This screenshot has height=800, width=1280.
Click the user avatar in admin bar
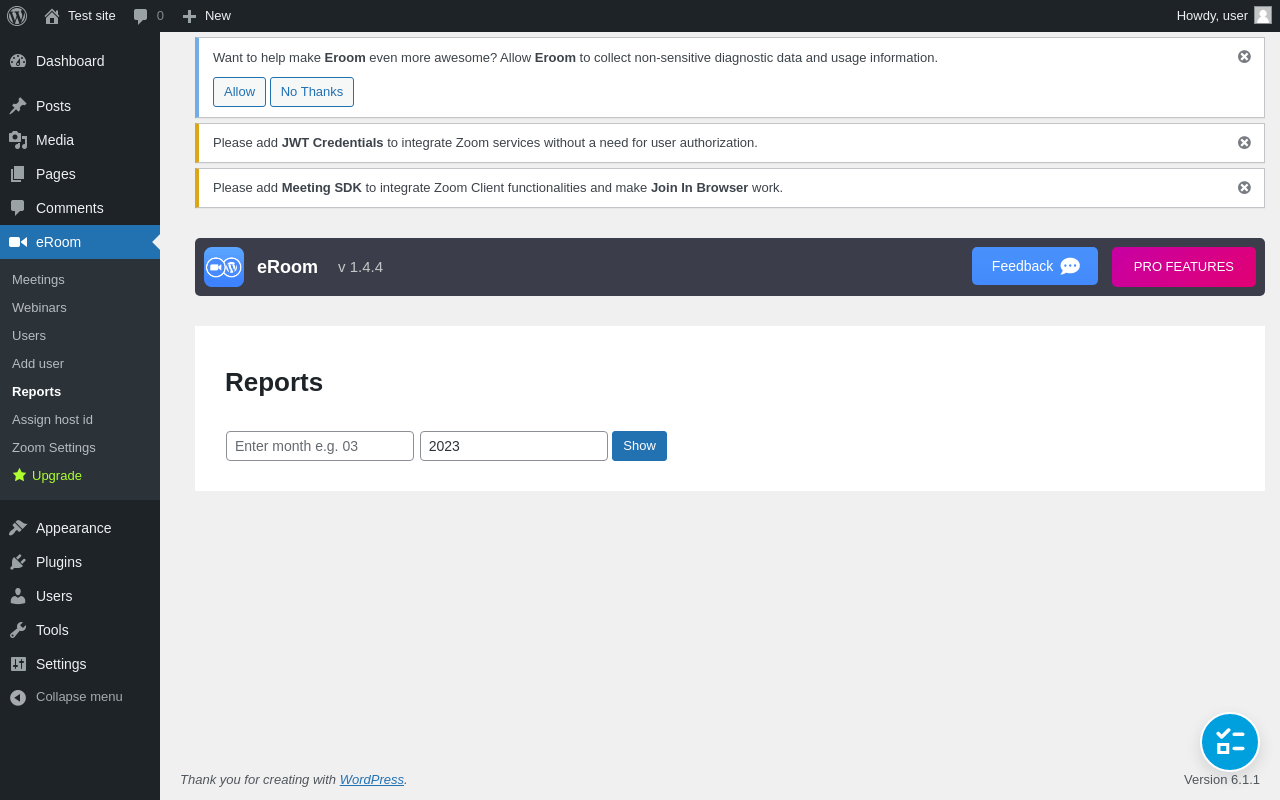[x=1263, y=15]
